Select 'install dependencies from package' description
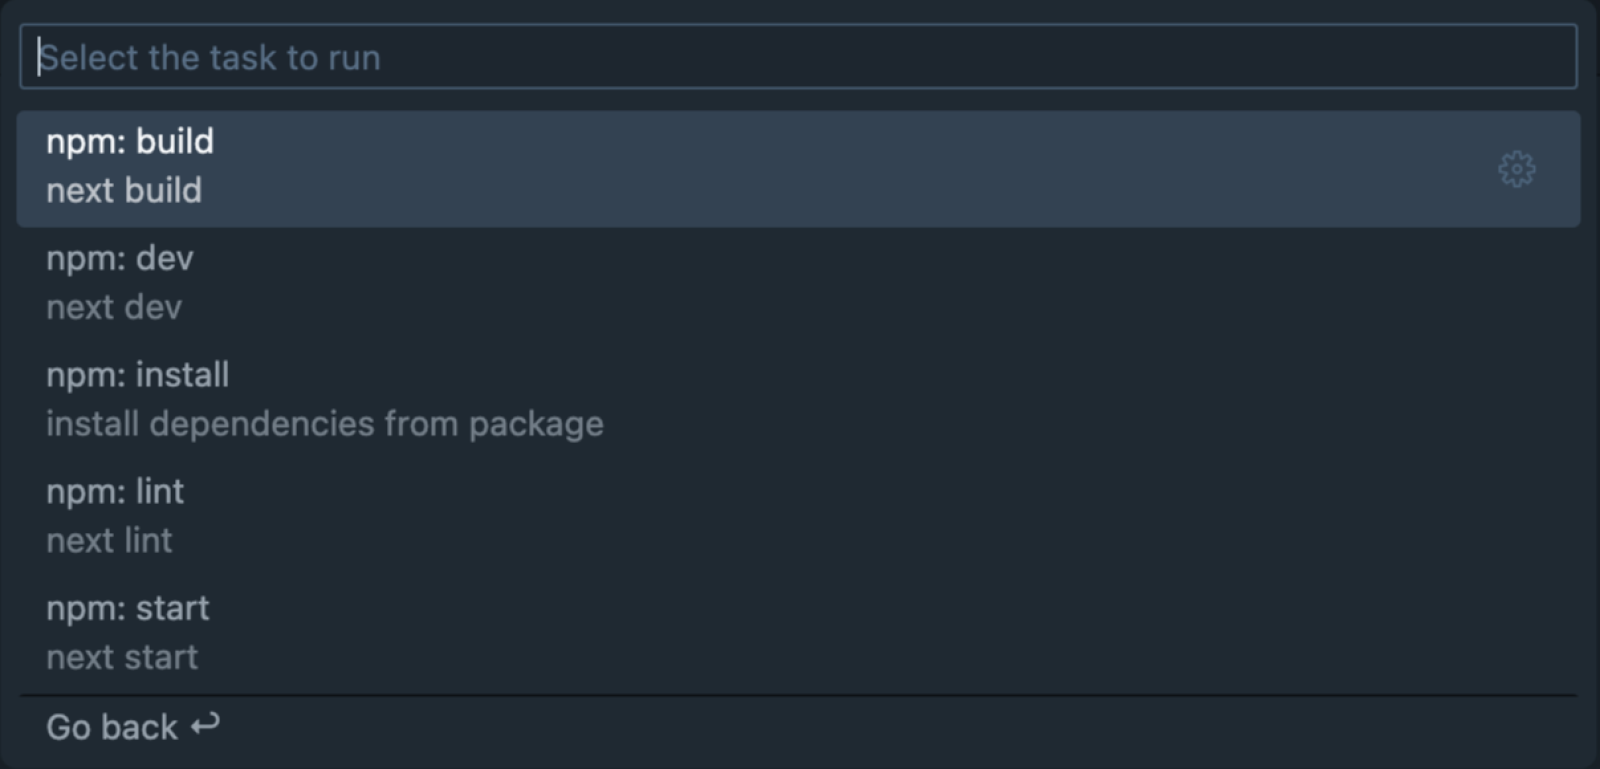 click(x=325, y=424)
